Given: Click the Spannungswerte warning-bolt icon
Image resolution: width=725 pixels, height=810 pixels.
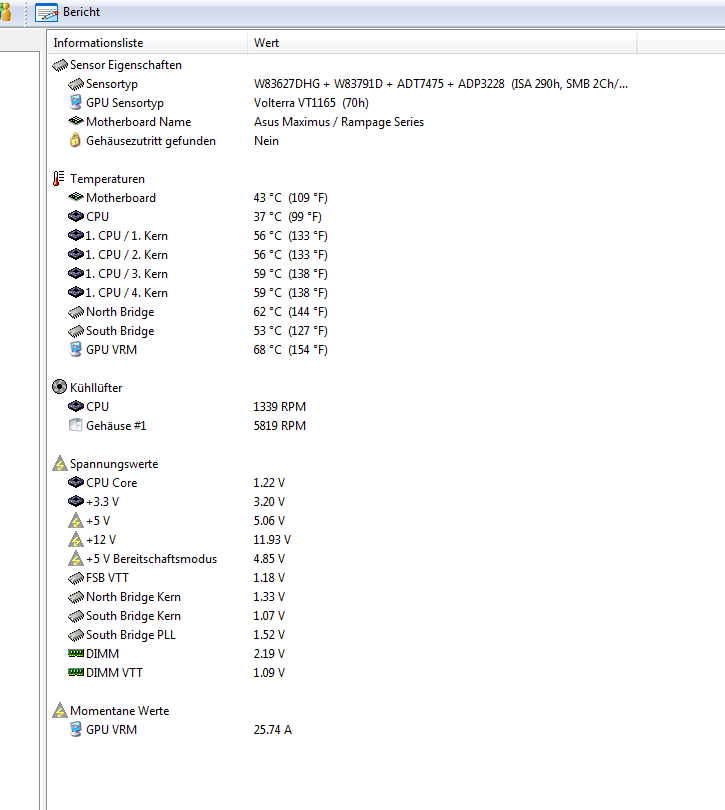Looking at the screenshot, I should pos(60,463).
